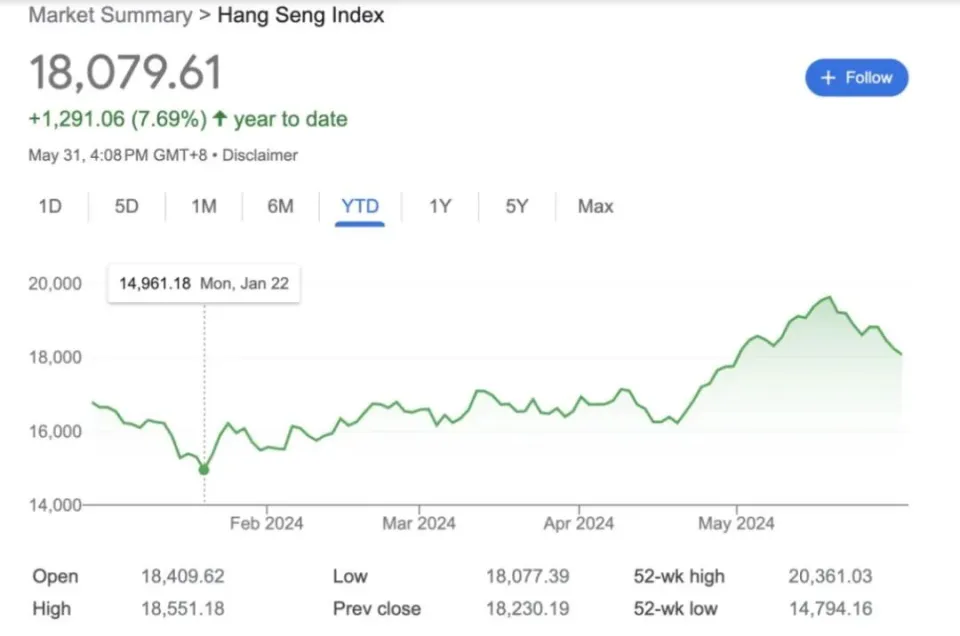Show the 1M chart range
The image size is (960, 636).
click(204, 206)
